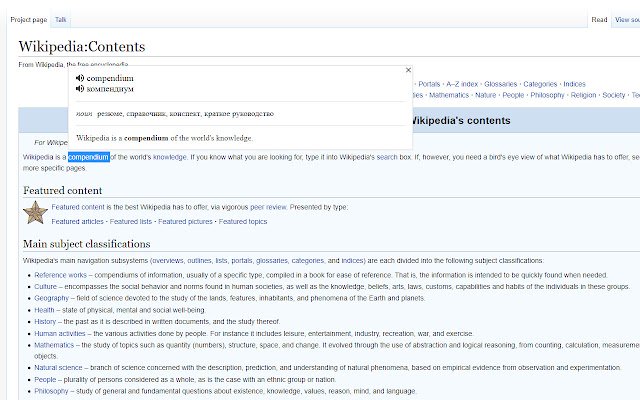
Task: Open the Mathematics link in top navigation
Action: (x=449, y=95)
